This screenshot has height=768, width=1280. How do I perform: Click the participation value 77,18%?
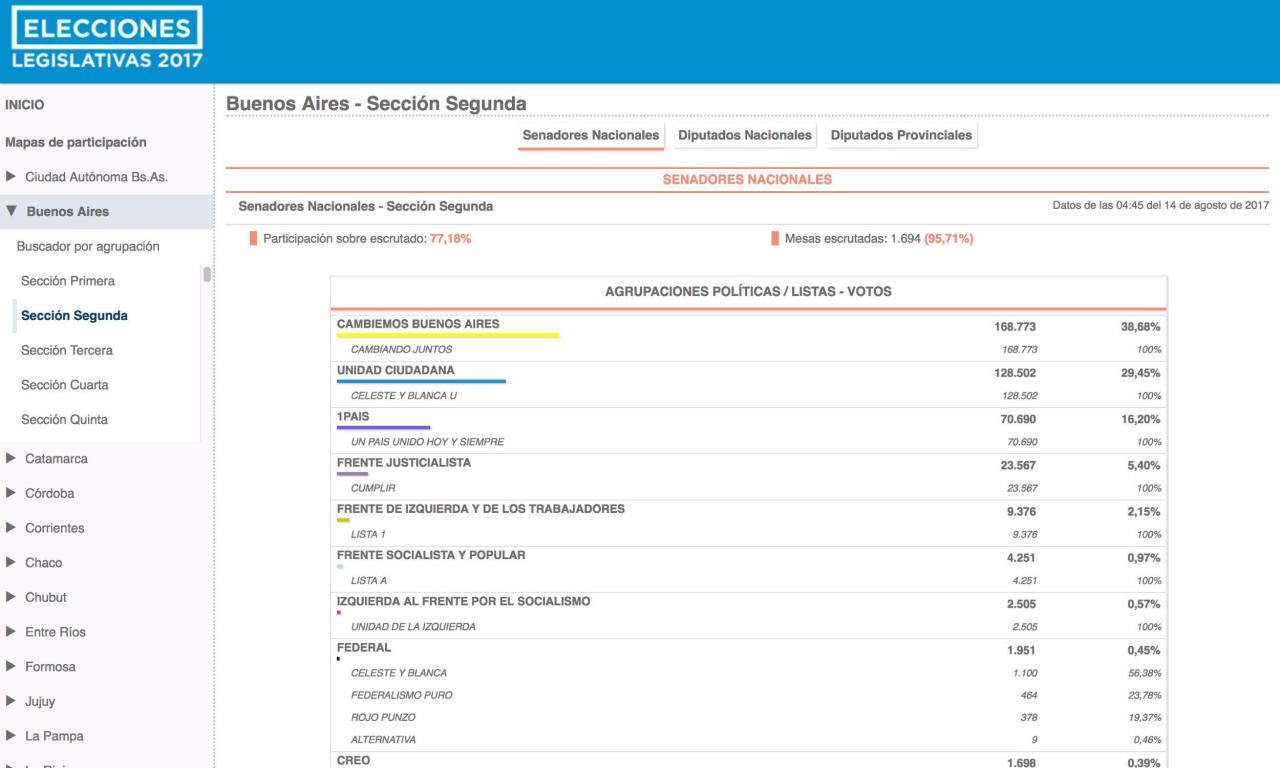coord(451,239)
